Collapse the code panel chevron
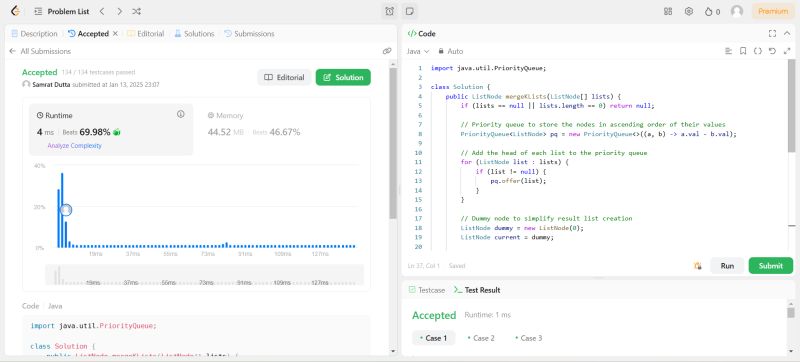Image resolution: width=800 pixels, height=362 pixels. click(x=788, y=34)
